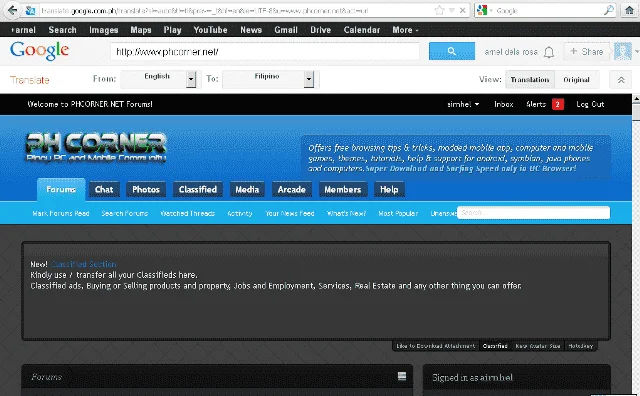Open the Arcade tab
The height and width of the screenshot is (396, 640).
coord(291,189)
